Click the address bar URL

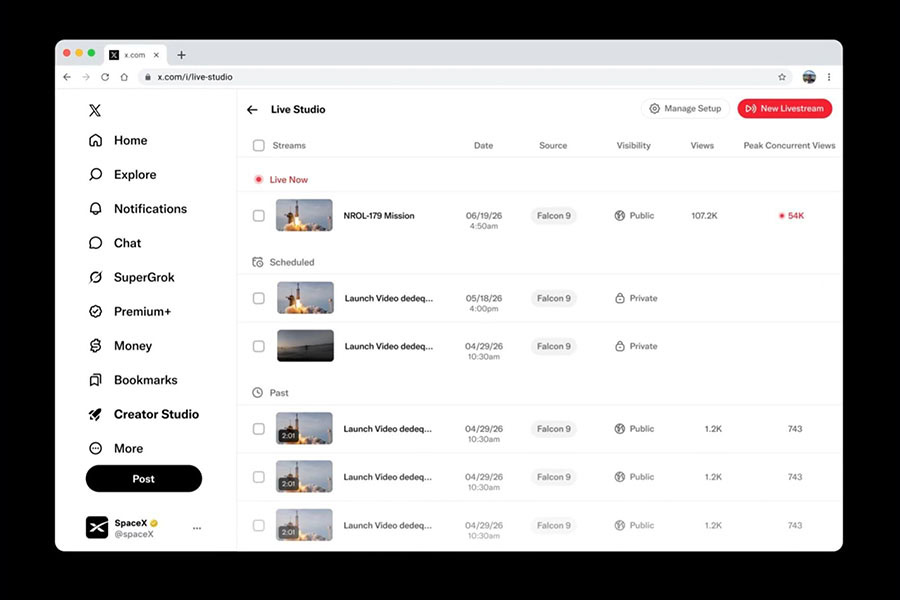point(195,77)
